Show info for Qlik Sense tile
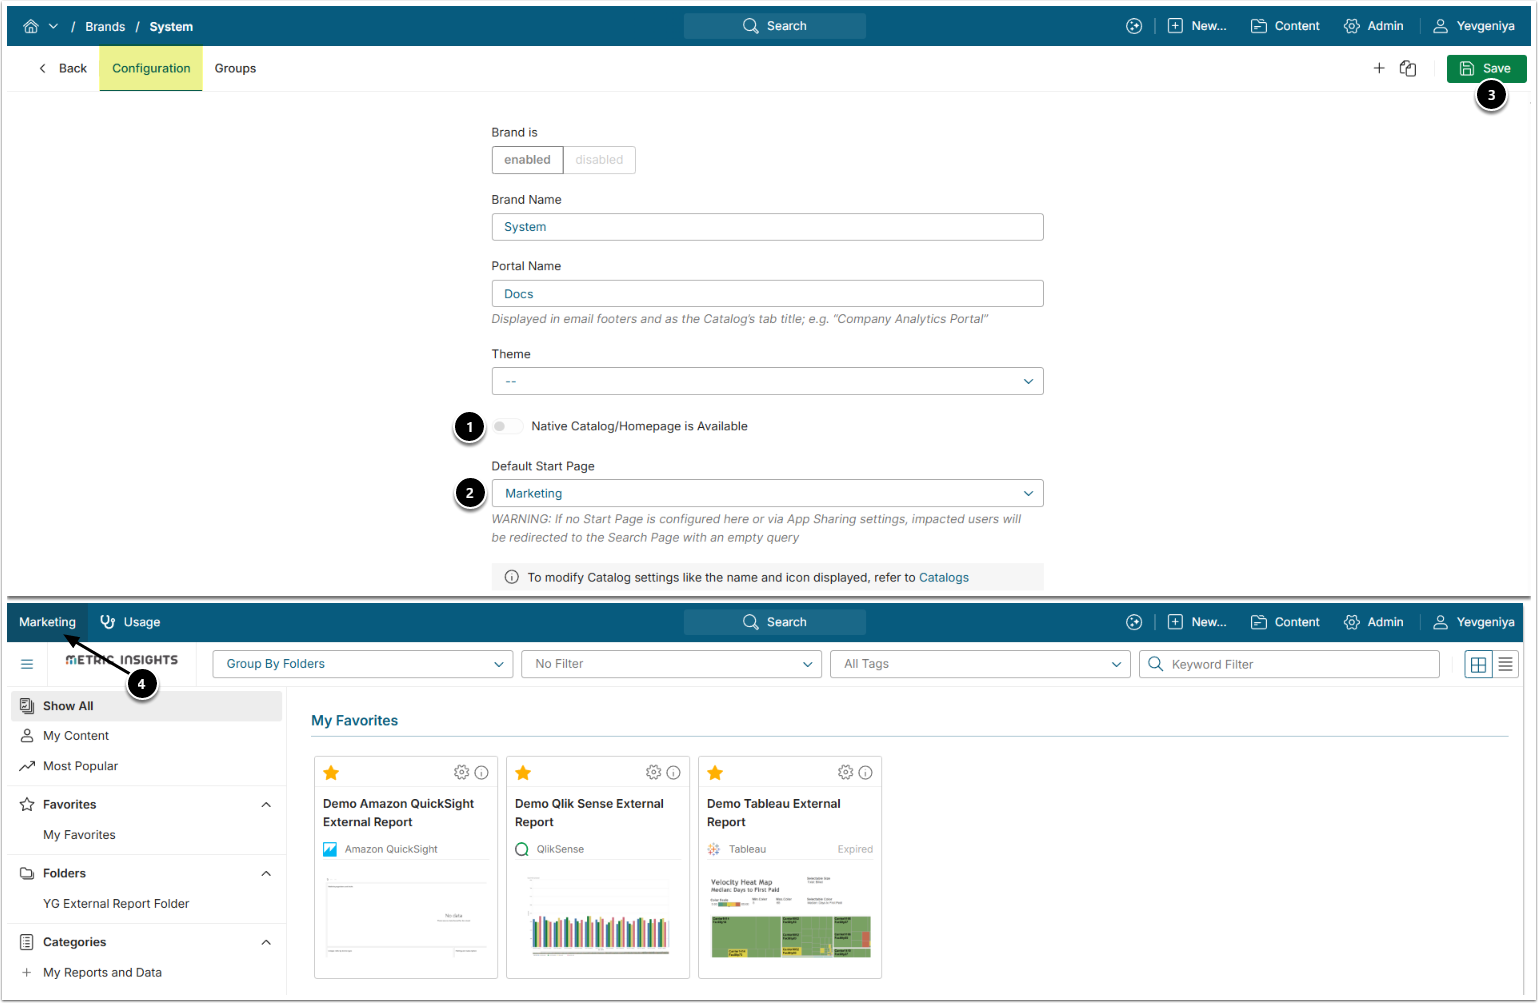This screenshot has width=1538, height=1003. 674,773
